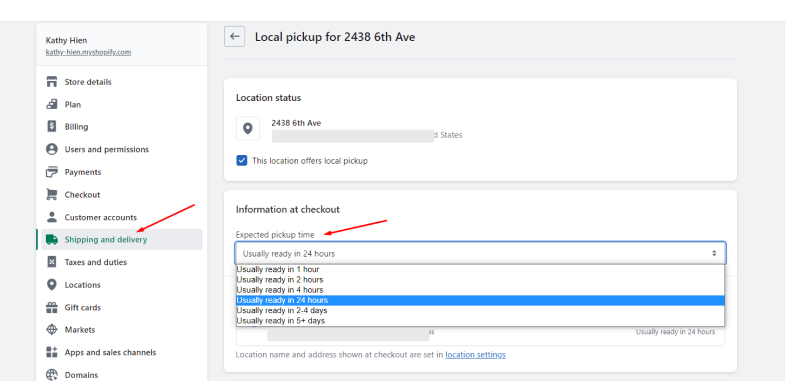Go back using the left arrow button
Viewport: 785px width, 382px height.
click(x=234, y=37)
